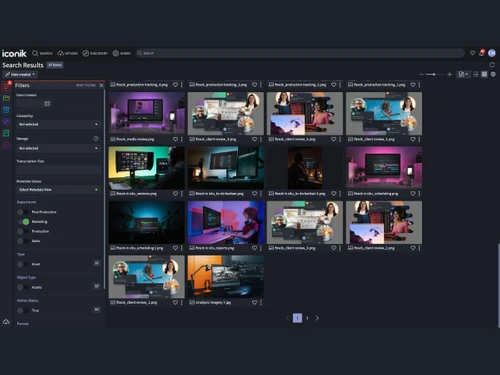Open the Admin navigation item
Viewport: 500px width, 375px height.
(x=122, y=53)
